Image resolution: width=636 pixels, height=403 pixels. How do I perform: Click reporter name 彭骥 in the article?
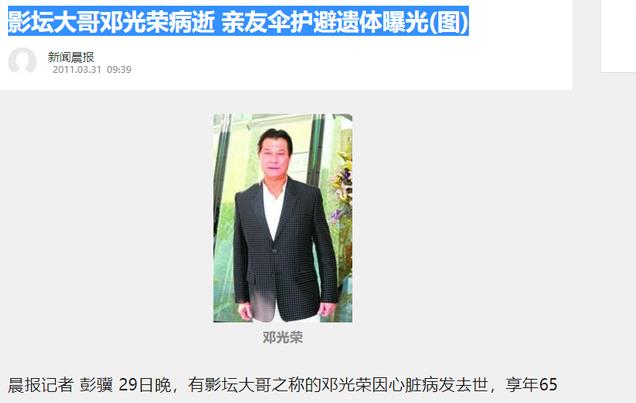pos(96,385)
